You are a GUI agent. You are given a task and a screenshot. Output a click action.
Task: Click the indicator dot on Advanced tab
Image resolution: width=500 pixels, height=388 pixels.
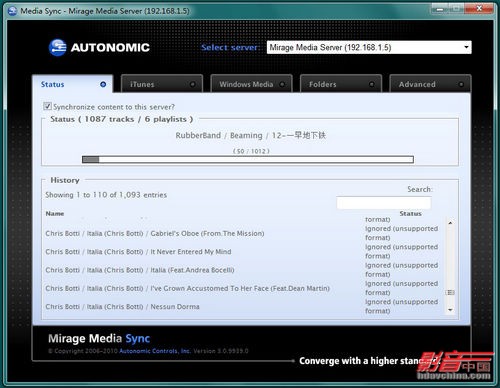tap(461, 84)
